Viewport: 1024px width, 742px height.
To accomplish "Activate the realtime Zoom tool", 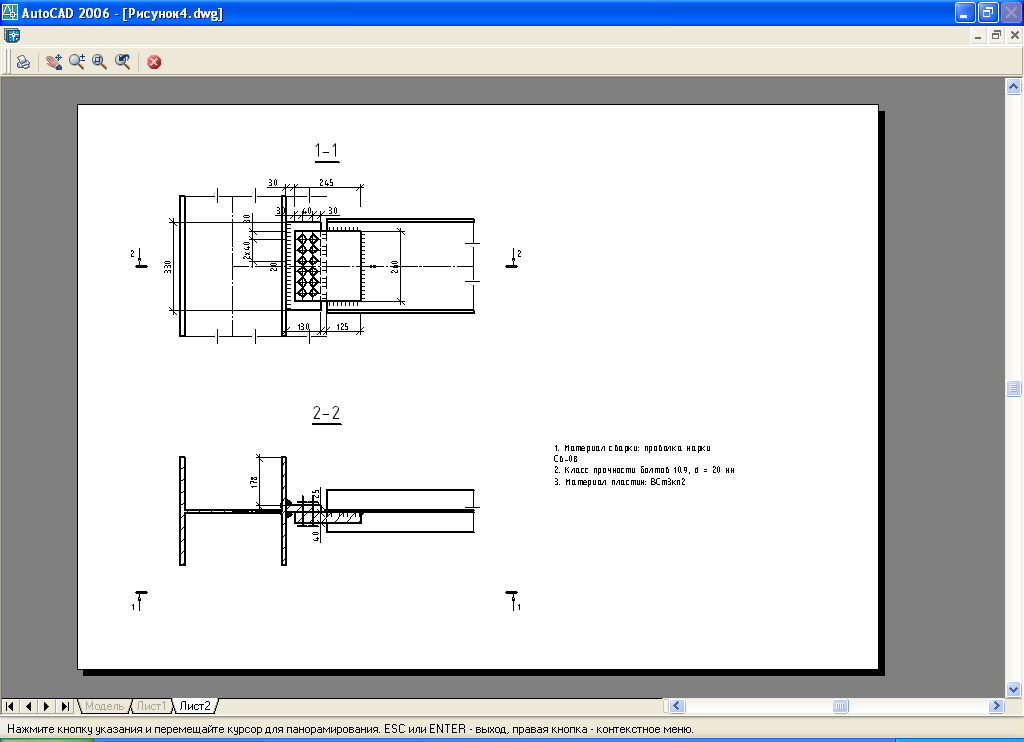I will [77, 62].
